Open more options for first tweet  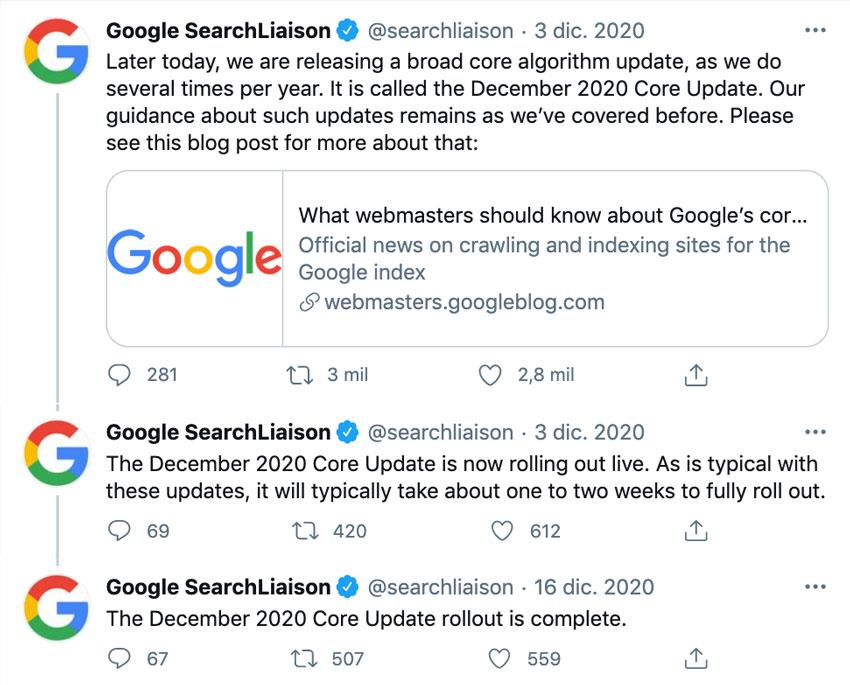pos(815,30)
